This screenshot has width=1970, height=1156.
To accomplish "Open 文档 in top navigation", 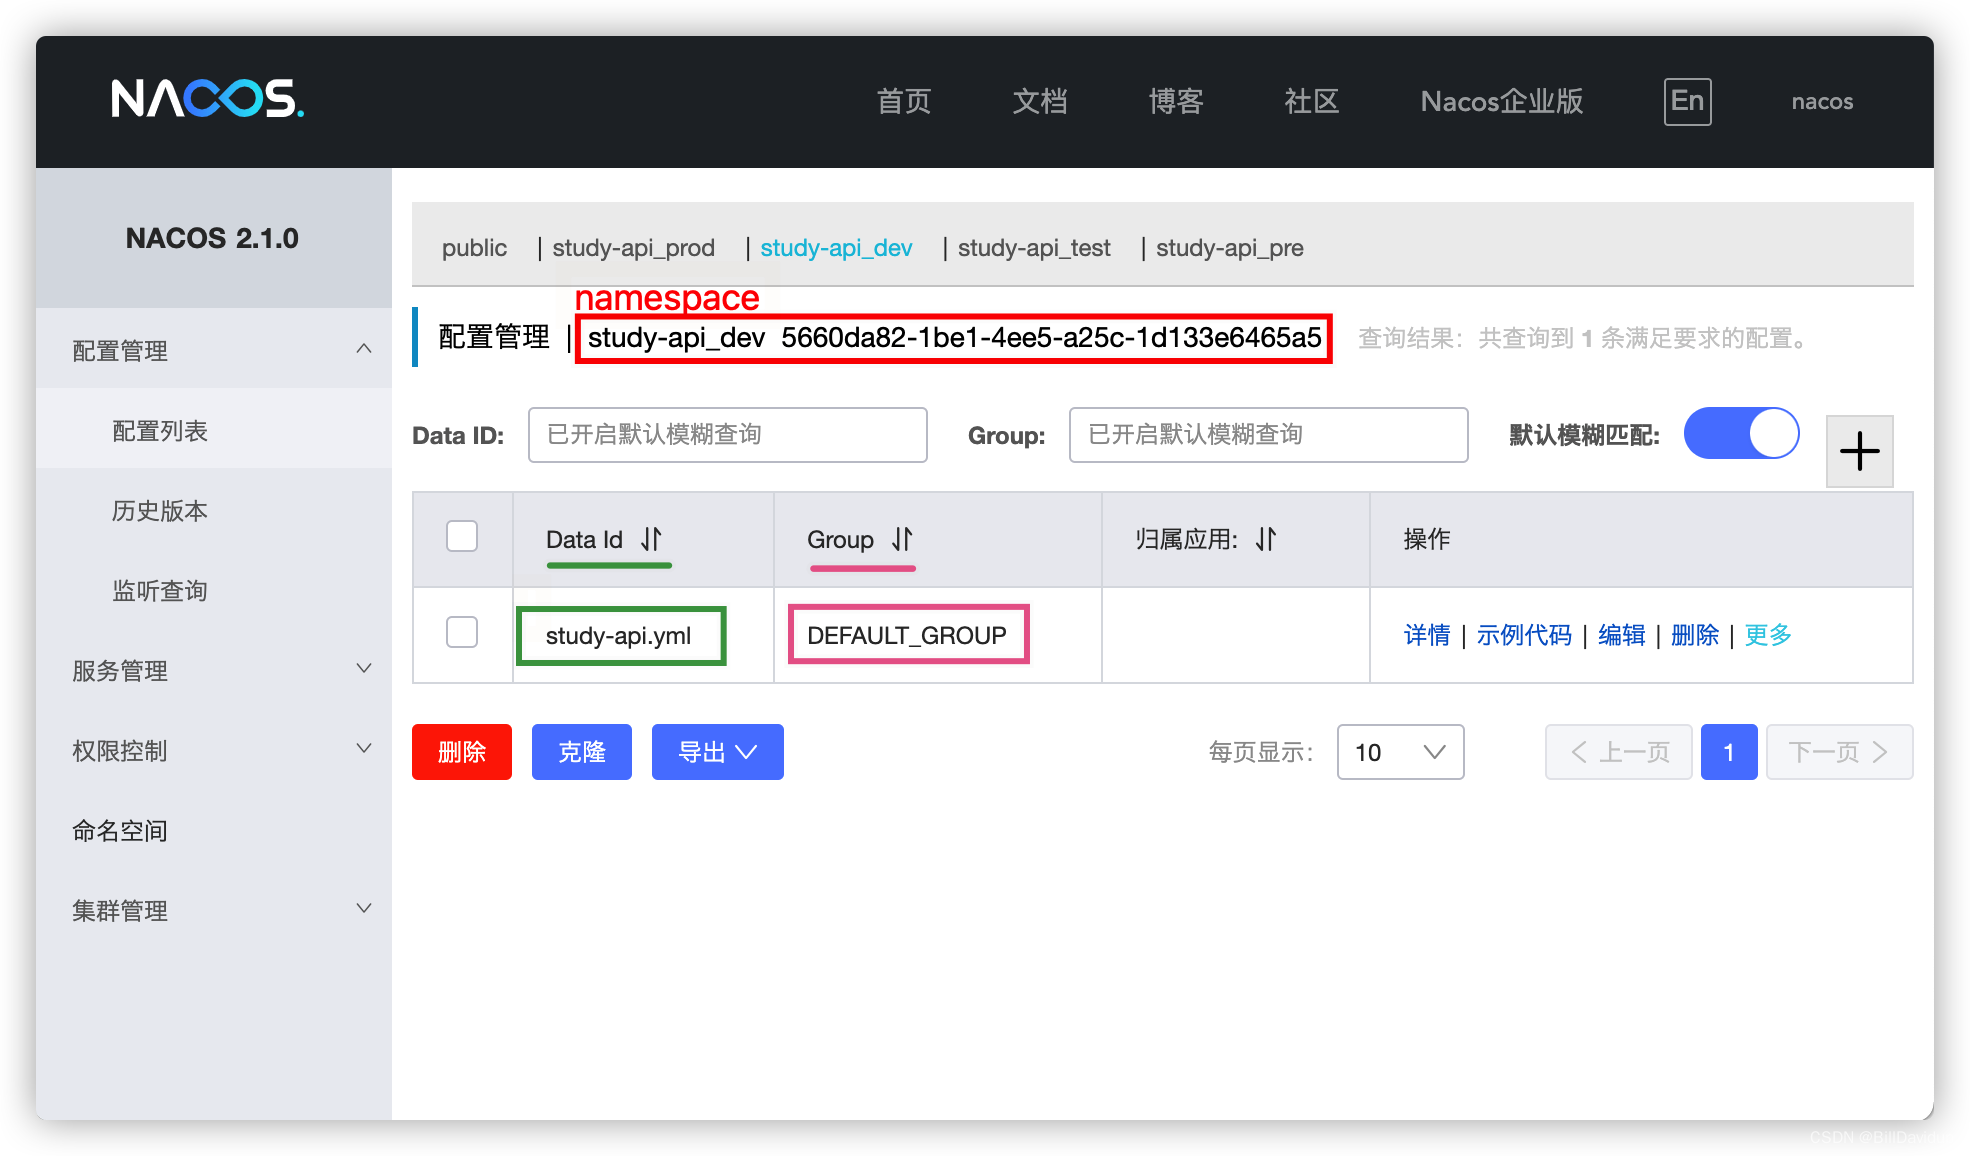I will 1040,101.
